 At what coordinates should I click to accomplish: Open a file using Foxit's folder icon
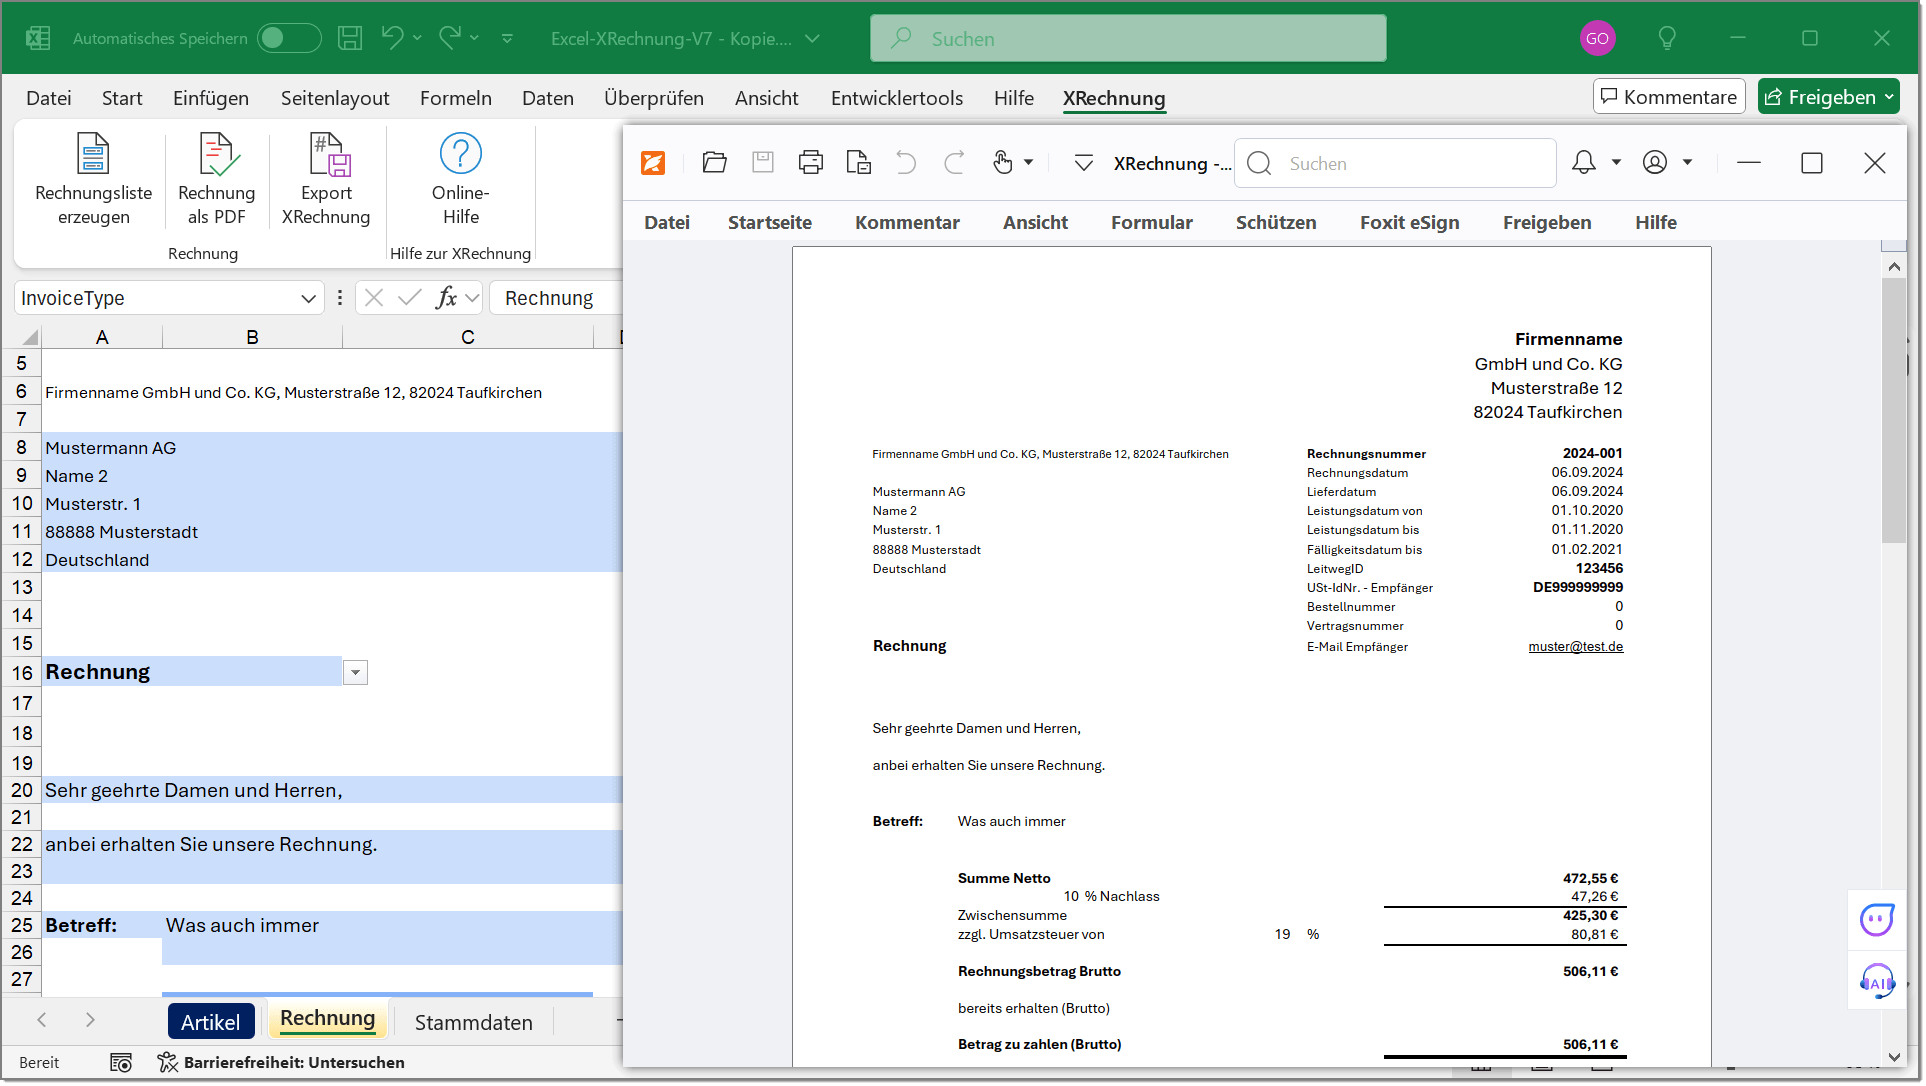[714, 162]
